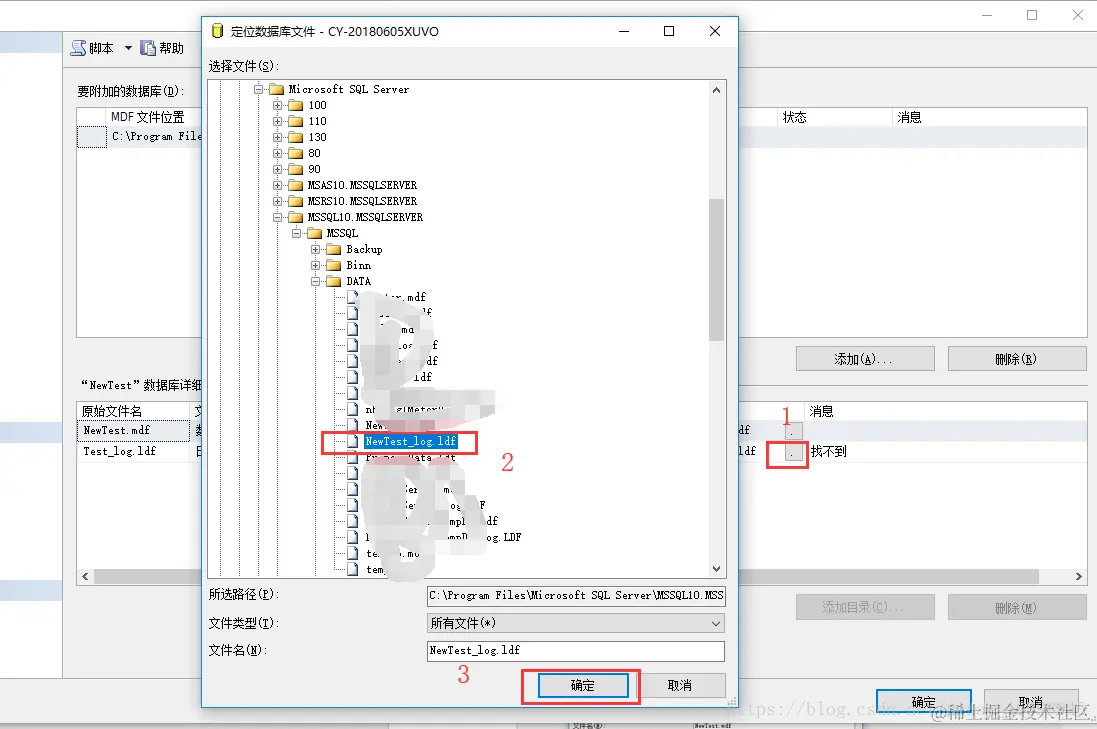Screen dimensions: 1097x729
Task: Select the Backup folder icon
Action: point(334,250)
